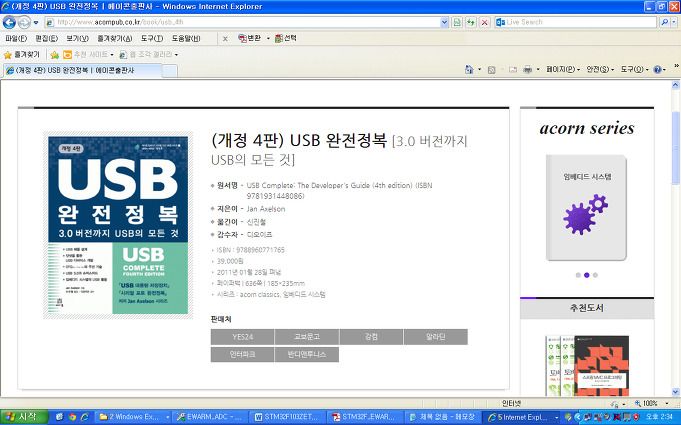Click the empty new tab button
This screenshot has width=681, height=425.
pos(170,71)
